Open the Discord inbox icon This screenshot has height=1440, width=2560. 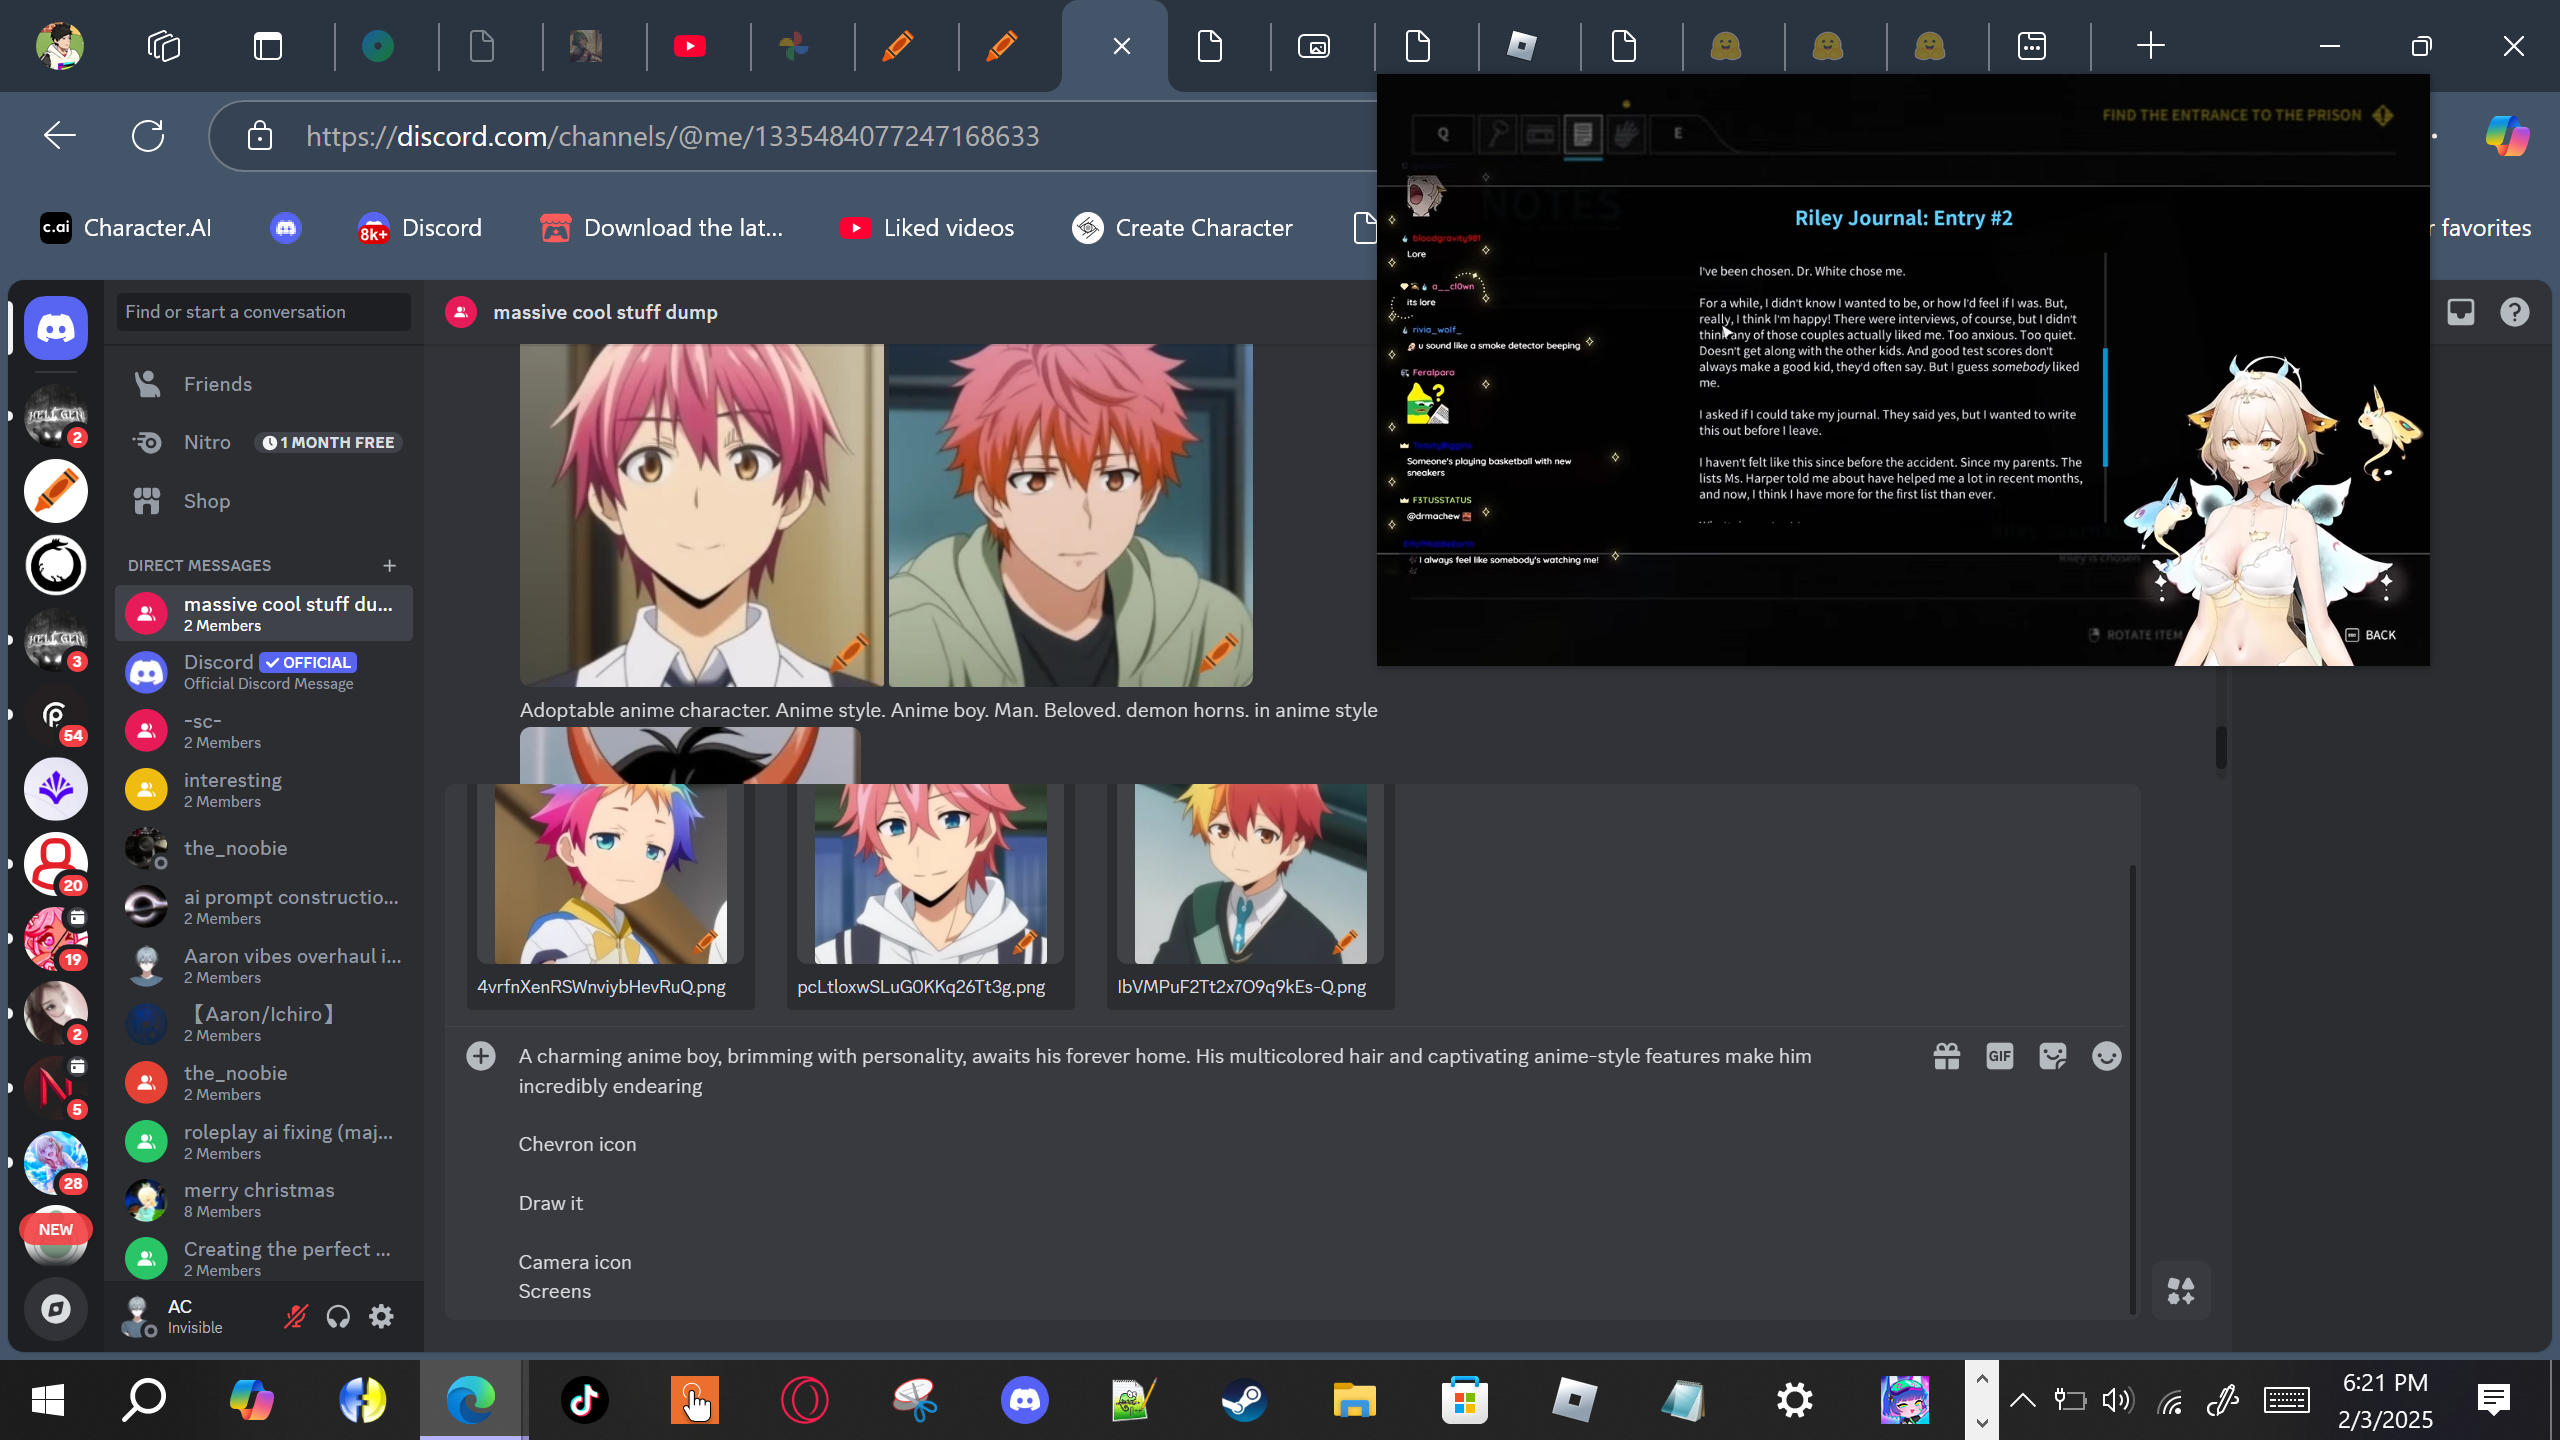pos(2461,312)
